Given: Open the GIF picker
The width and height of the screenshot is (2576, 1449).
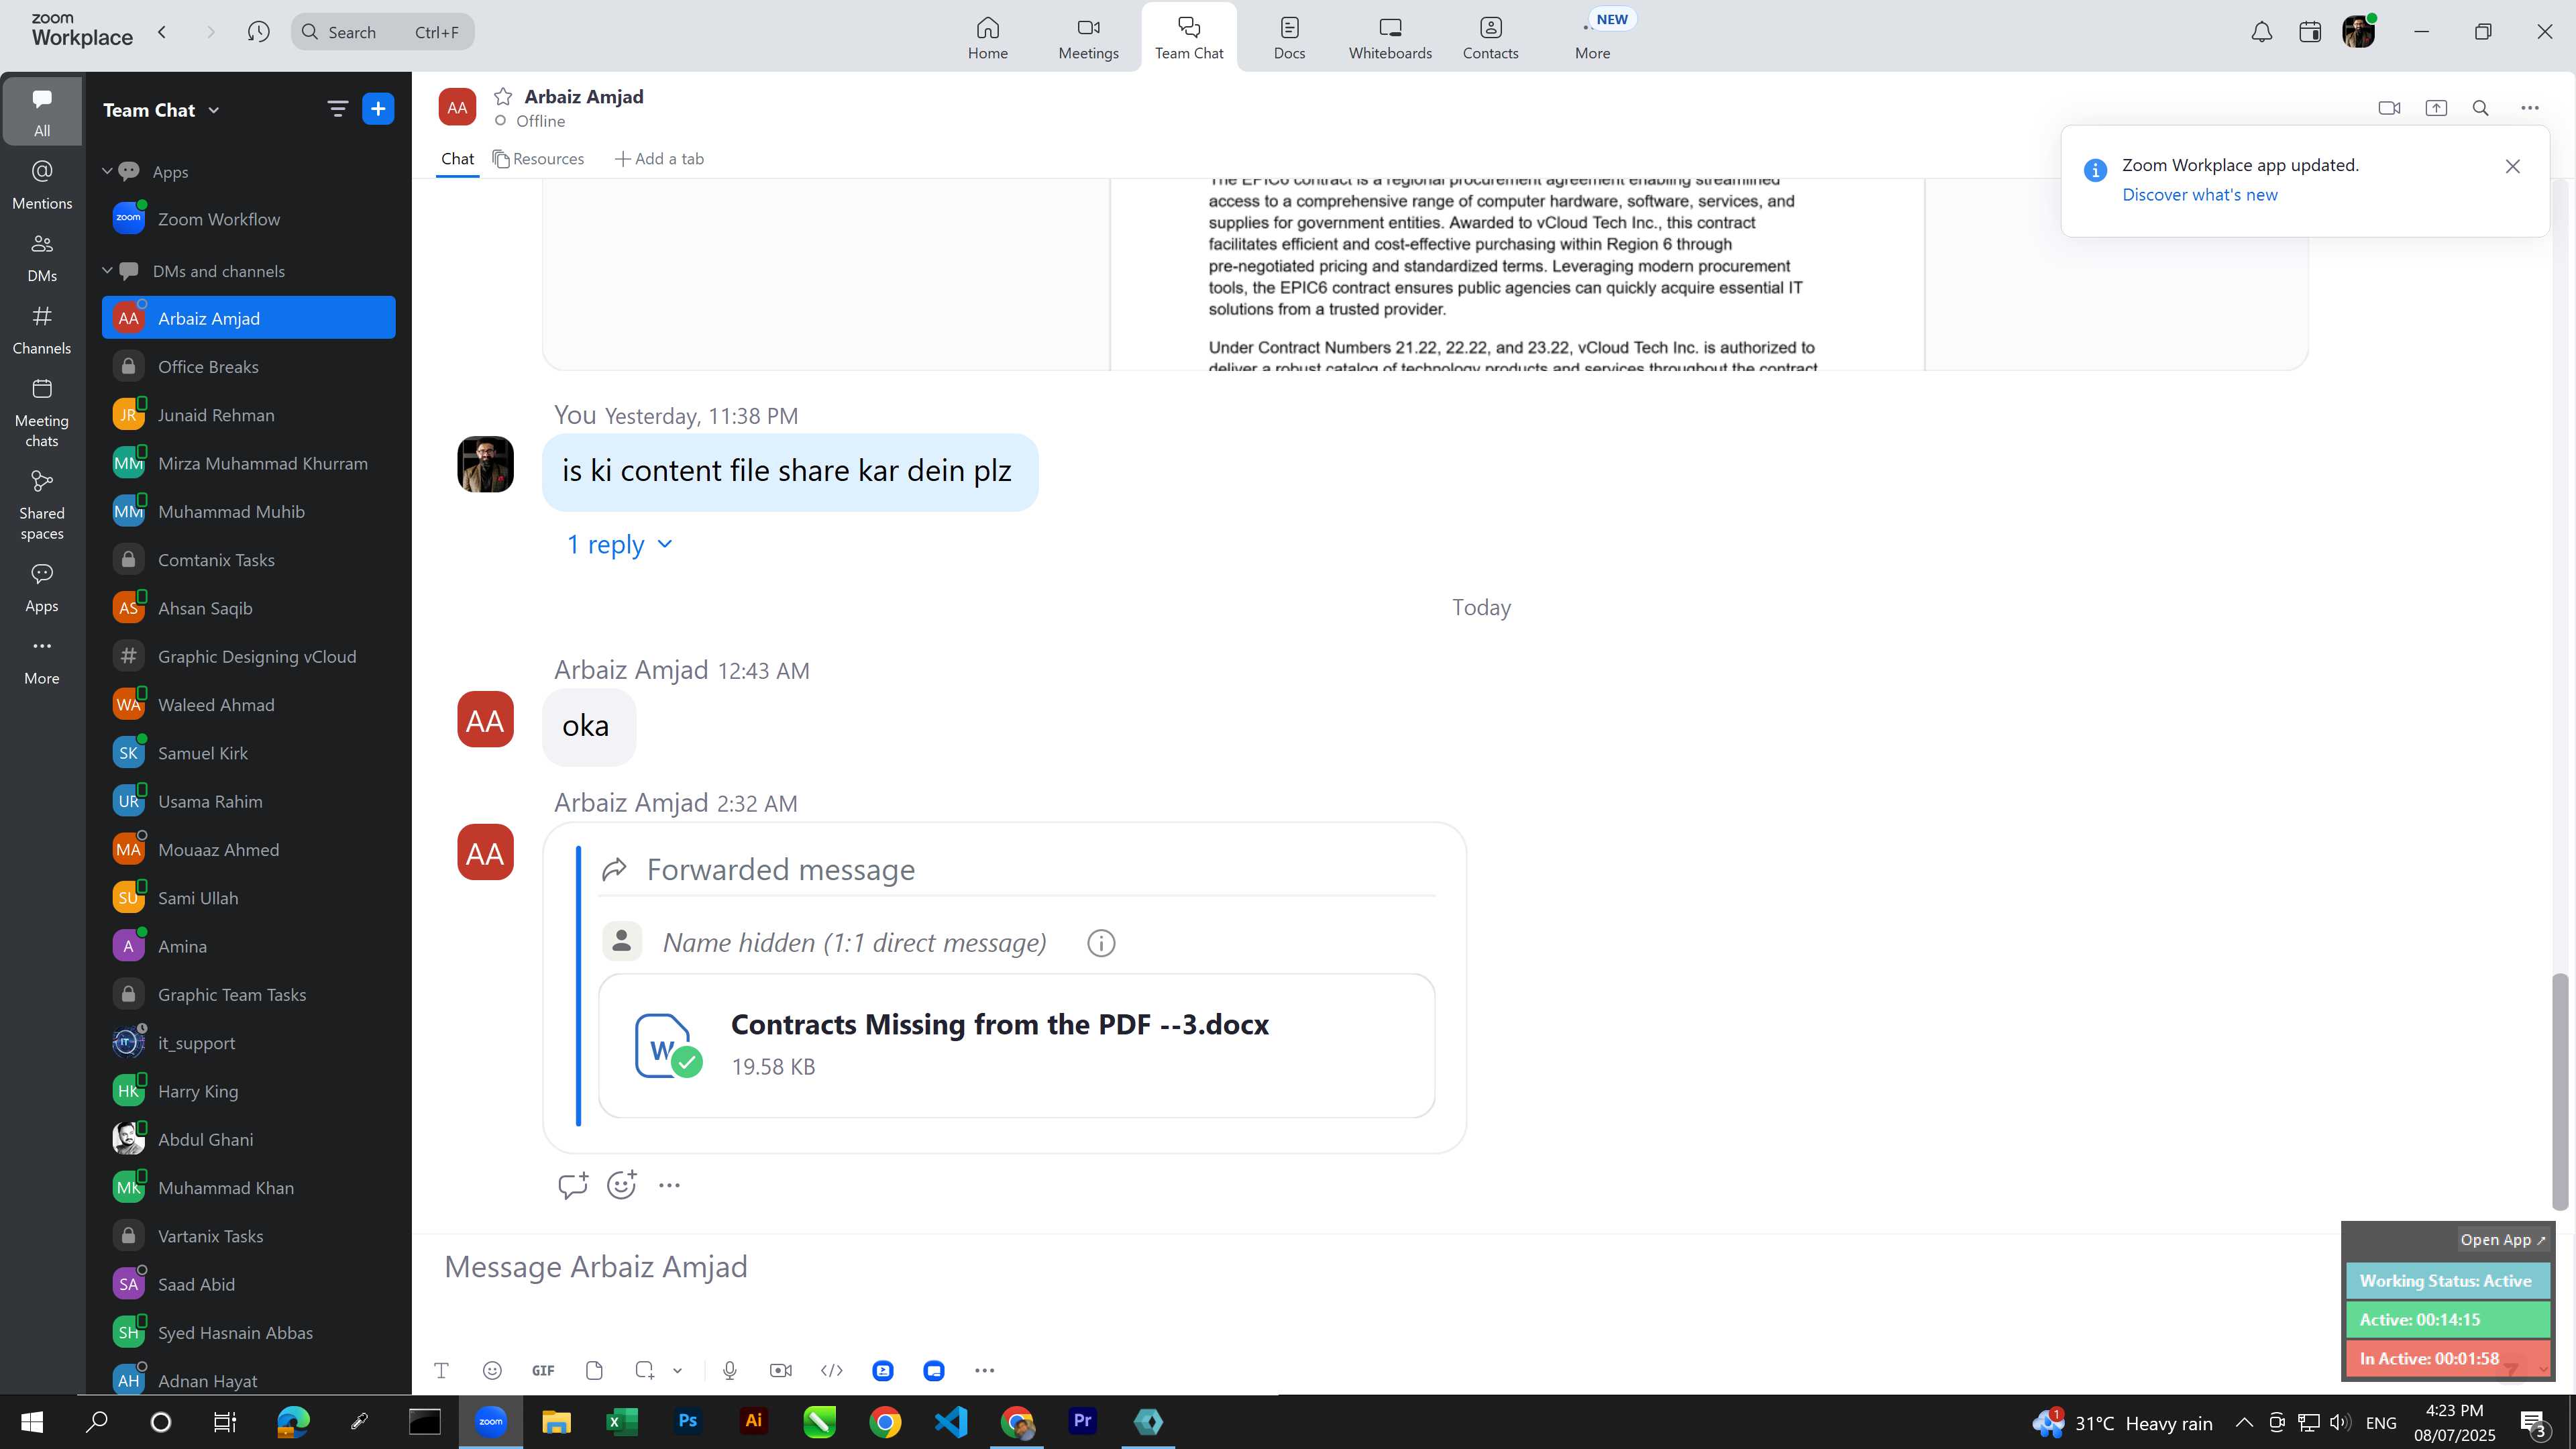Looking at the screenshot, I should [543, 1370].
